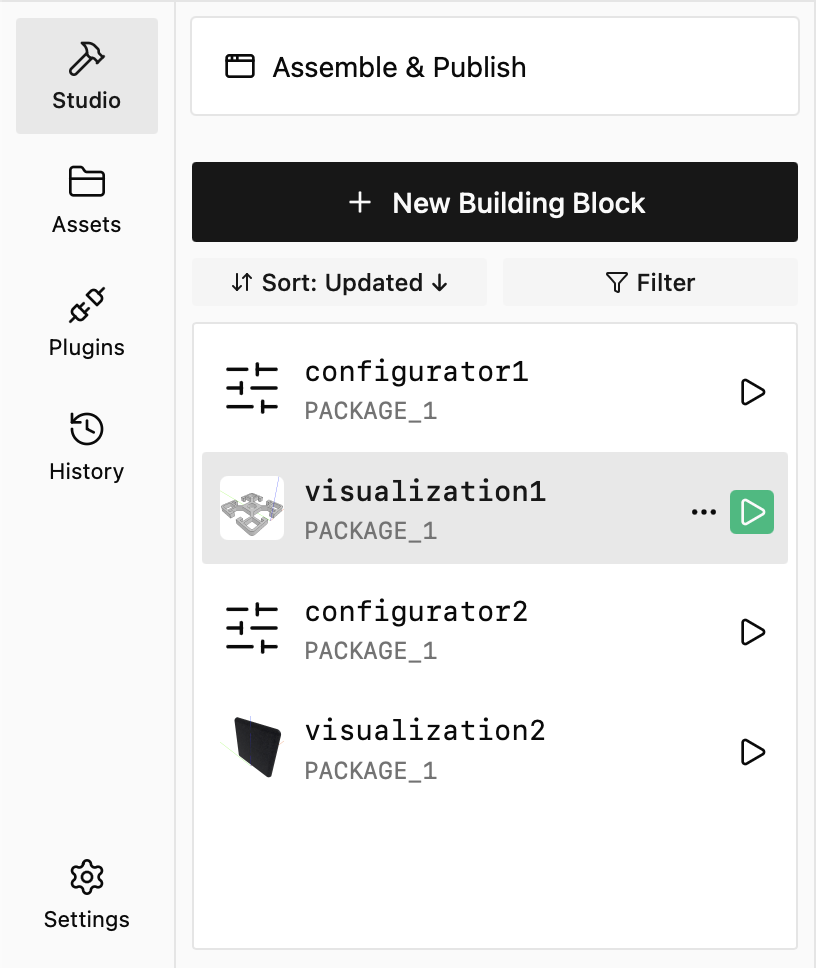The width and height of the screenshot is (816, 968).
Task: Create a New Building Block
Action: [495, 202]
